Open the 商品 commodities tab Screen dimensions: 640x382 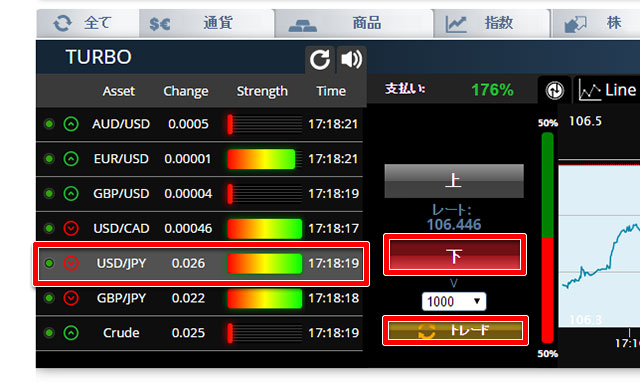tap(354, 23)
